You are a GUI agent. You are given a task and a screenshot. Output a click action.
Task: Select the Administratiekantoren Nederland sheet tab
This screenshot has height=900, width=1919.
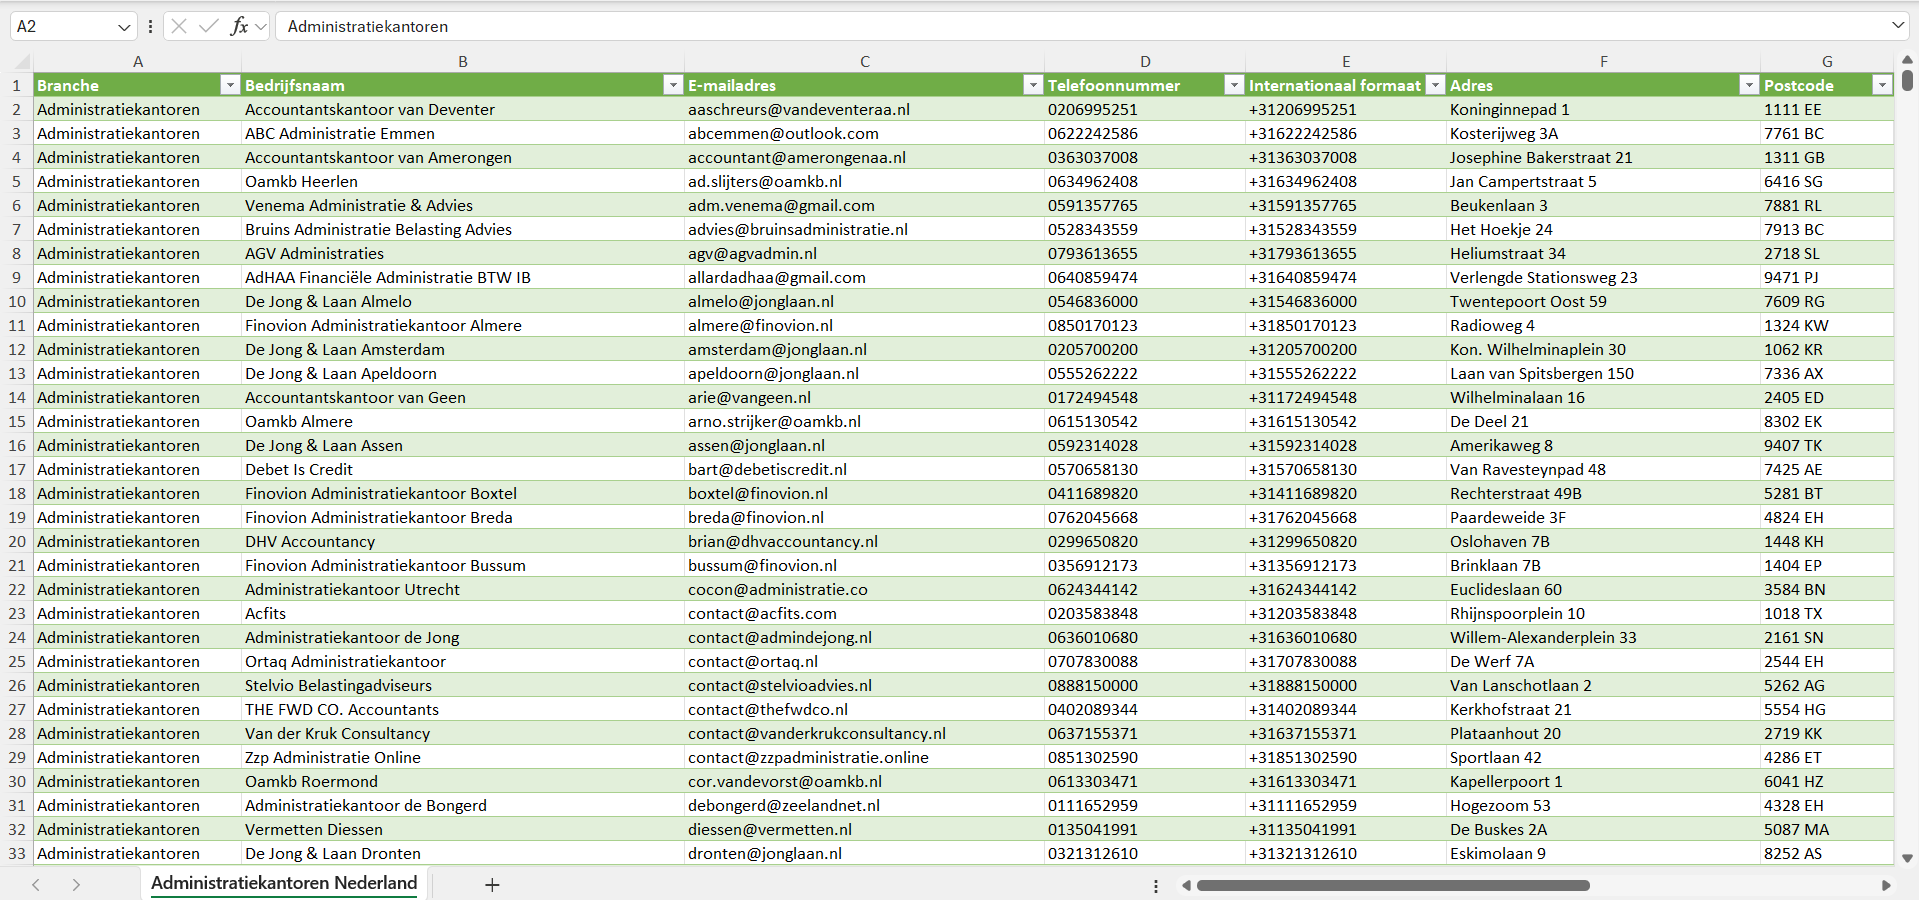click(284, 883)
